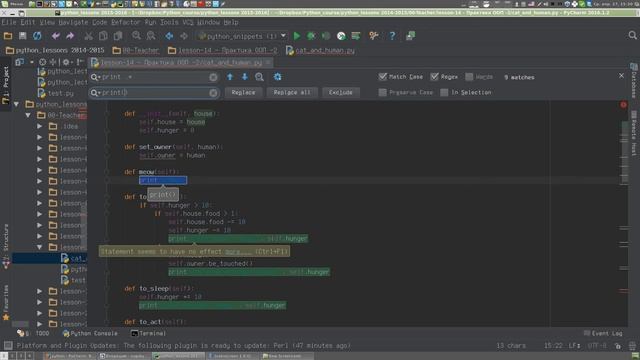Copy the selection using the toolbar copy icon
The image size is (640, 360).
coord(103,36)
